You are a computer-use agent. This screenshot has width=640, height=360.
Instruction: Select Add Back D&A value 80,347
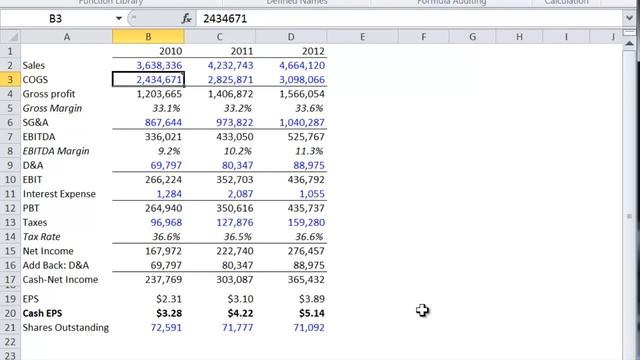pos(220,265)
